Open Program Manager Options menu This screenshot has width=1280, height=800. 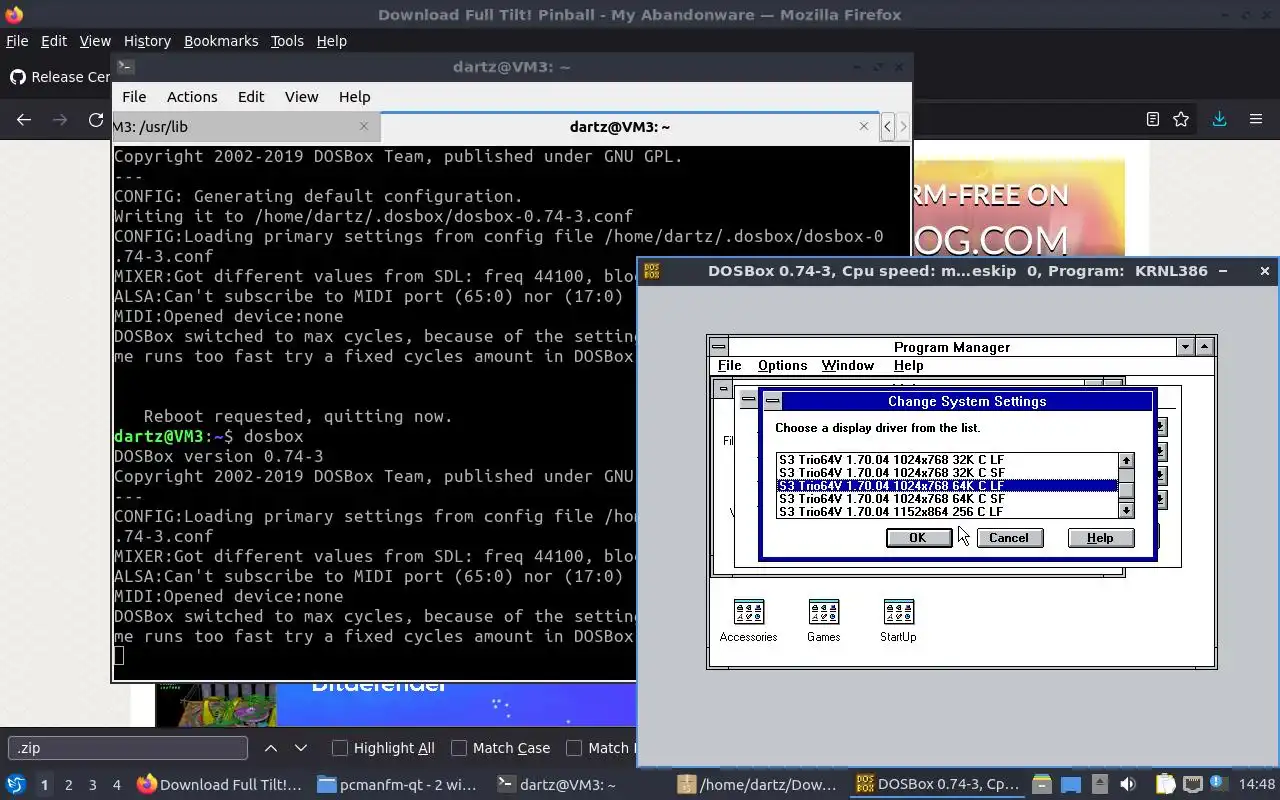(x=782, y=365)
